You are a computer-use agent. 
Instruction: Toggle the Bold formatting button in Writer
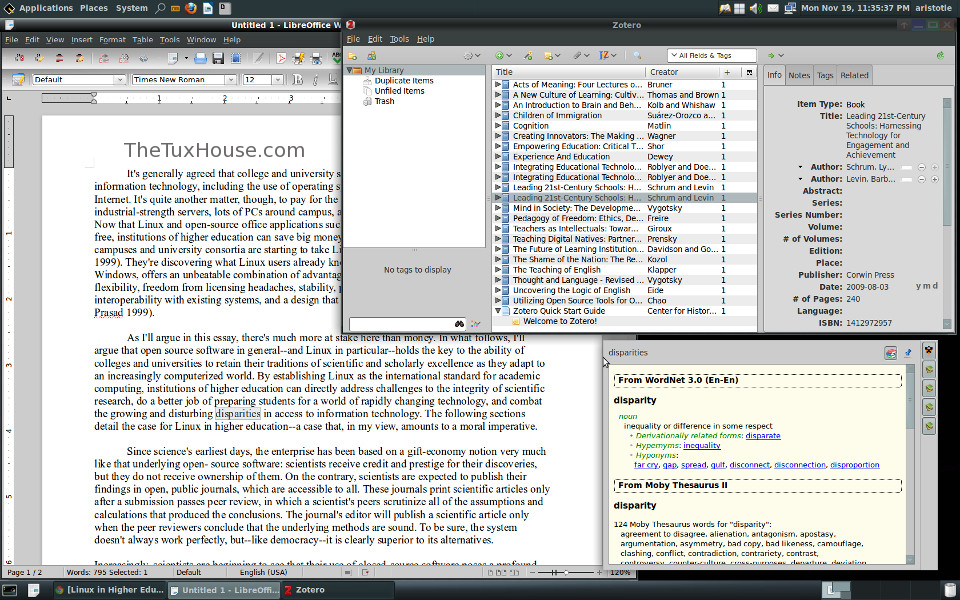coord(297,79)
